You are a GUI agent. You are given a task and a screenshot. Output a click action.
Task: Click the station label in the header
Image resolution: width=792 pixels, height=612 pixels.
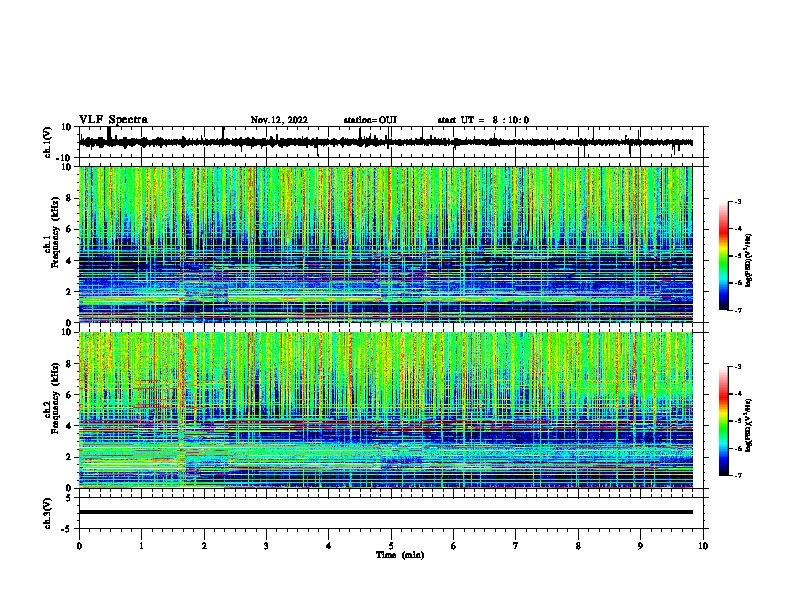(x=370, y=120)
